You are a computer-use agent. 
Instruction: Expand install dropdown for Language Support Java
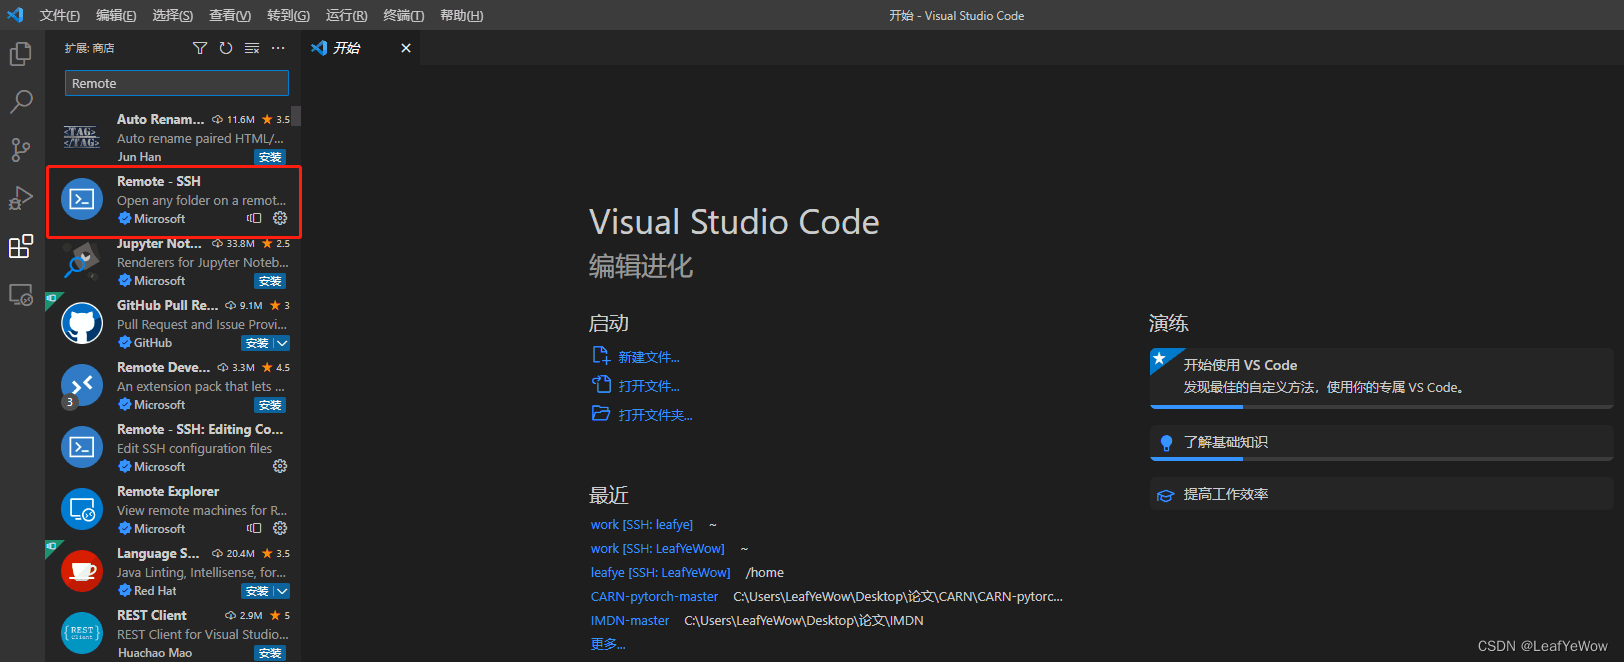click(282, 591)
